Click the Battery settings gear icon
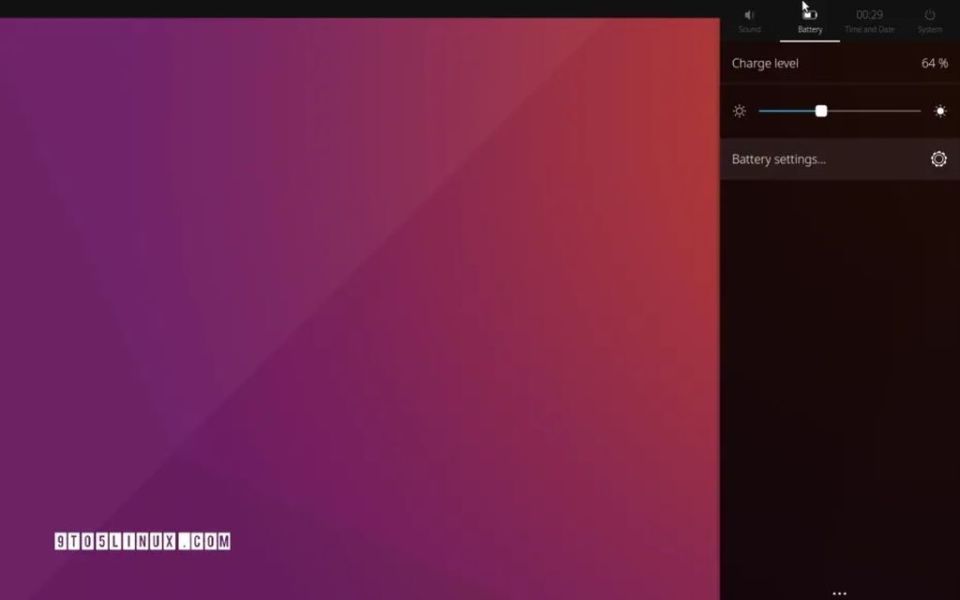The width and height of the screenshot is (960, 600). [939, 159]
